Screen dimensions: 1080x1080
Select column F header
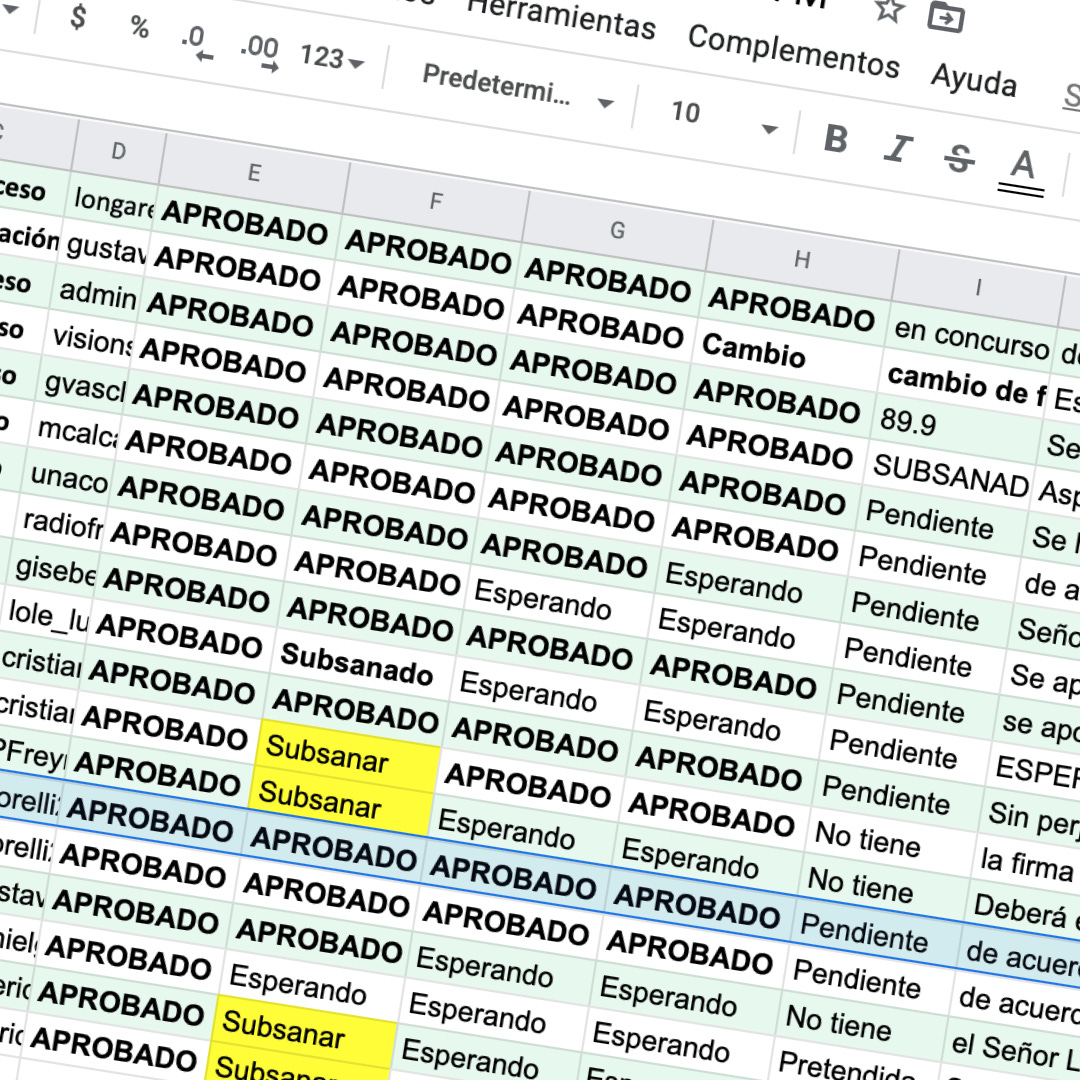click(436, 201)
